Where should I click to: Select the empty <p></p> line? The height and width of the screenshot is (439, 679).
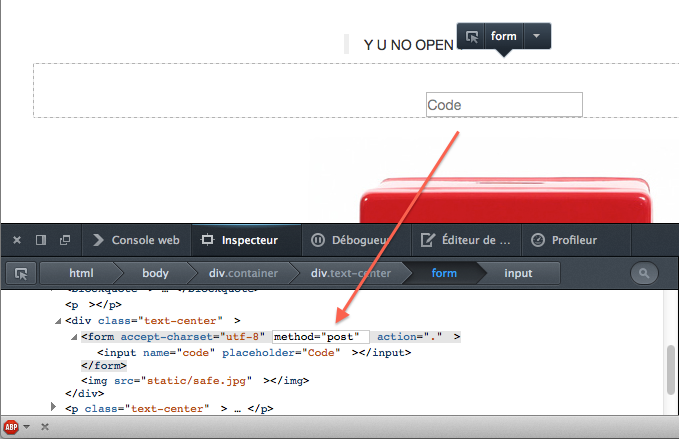tap(94, 305)
